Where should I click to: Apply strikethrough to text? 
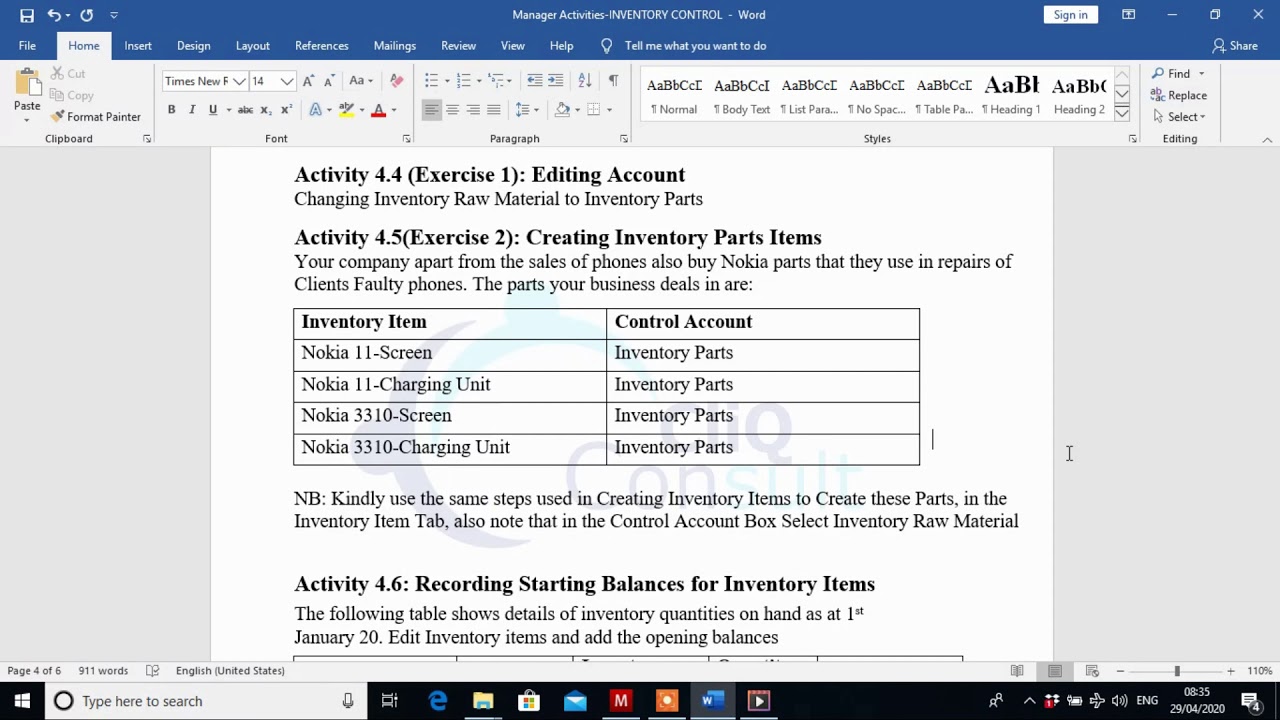click(x=245, y=110)
